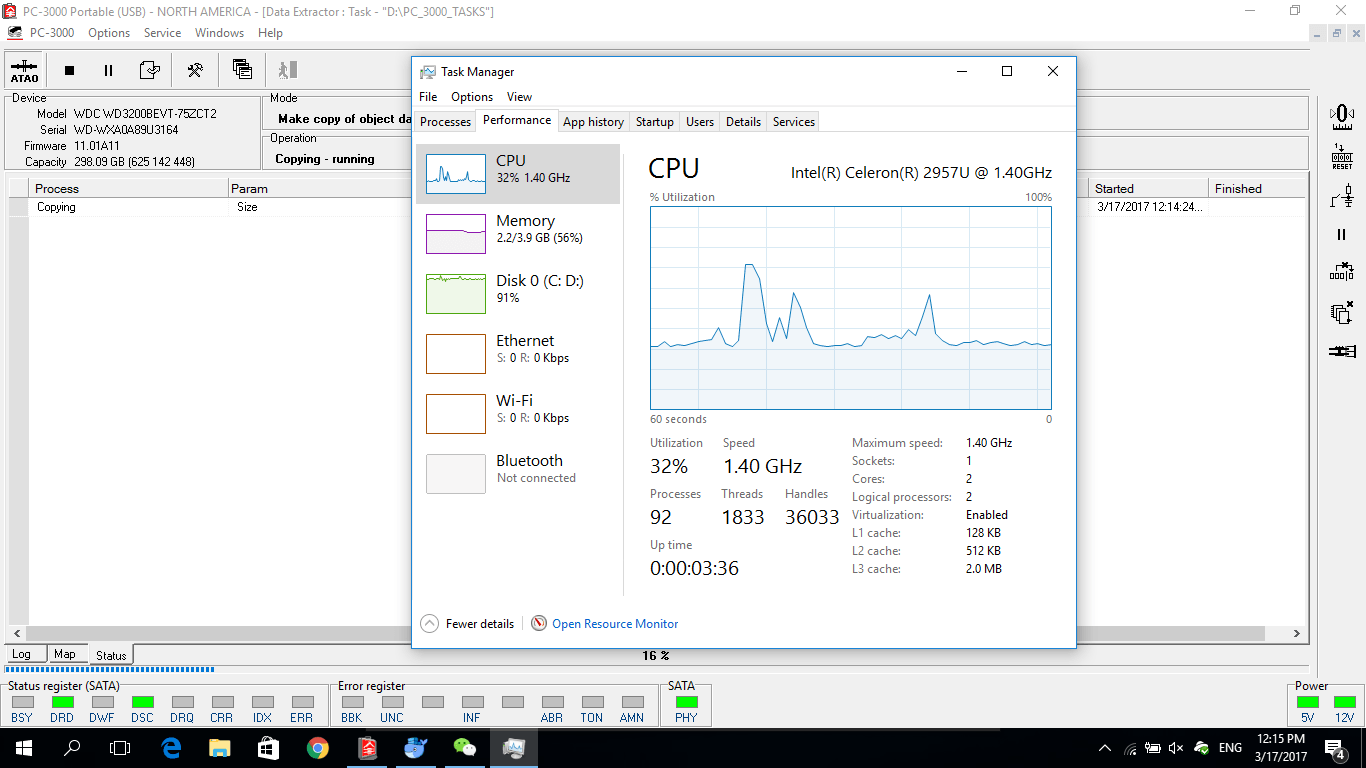Screen dimensions: 1366x768
Task: Switch to the Processes tab
Action: point(445,122)
